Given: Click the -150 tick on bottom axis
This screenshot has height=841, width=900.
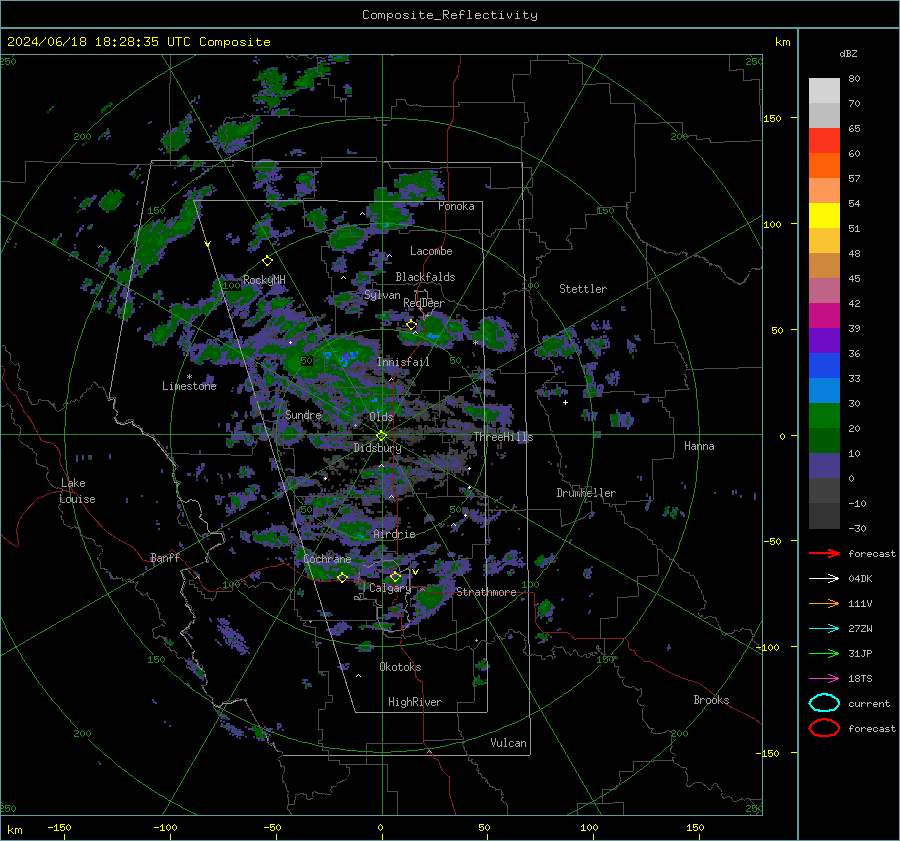Looking at the screenshot, I should (60, 827).
